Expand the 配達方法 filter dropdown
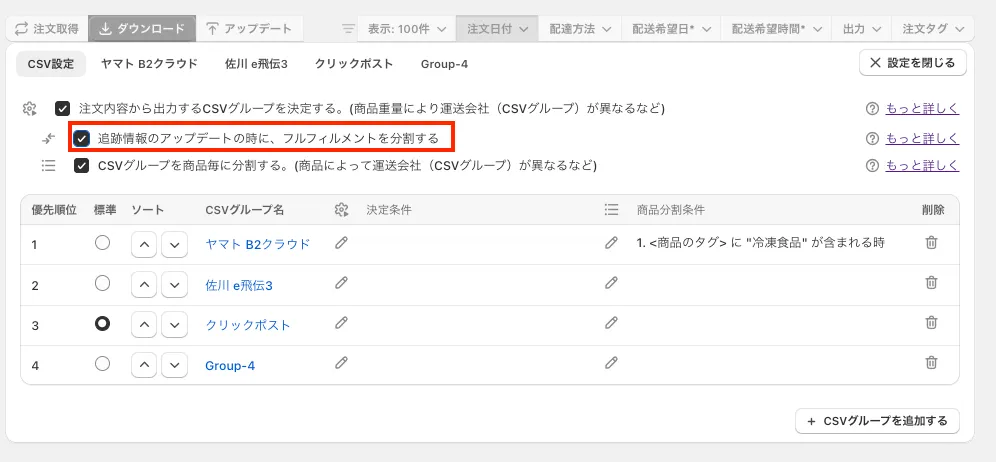Image resolution: width=996 pixels, height=462 pixels. pyautogui.click(x=578, y=29)
